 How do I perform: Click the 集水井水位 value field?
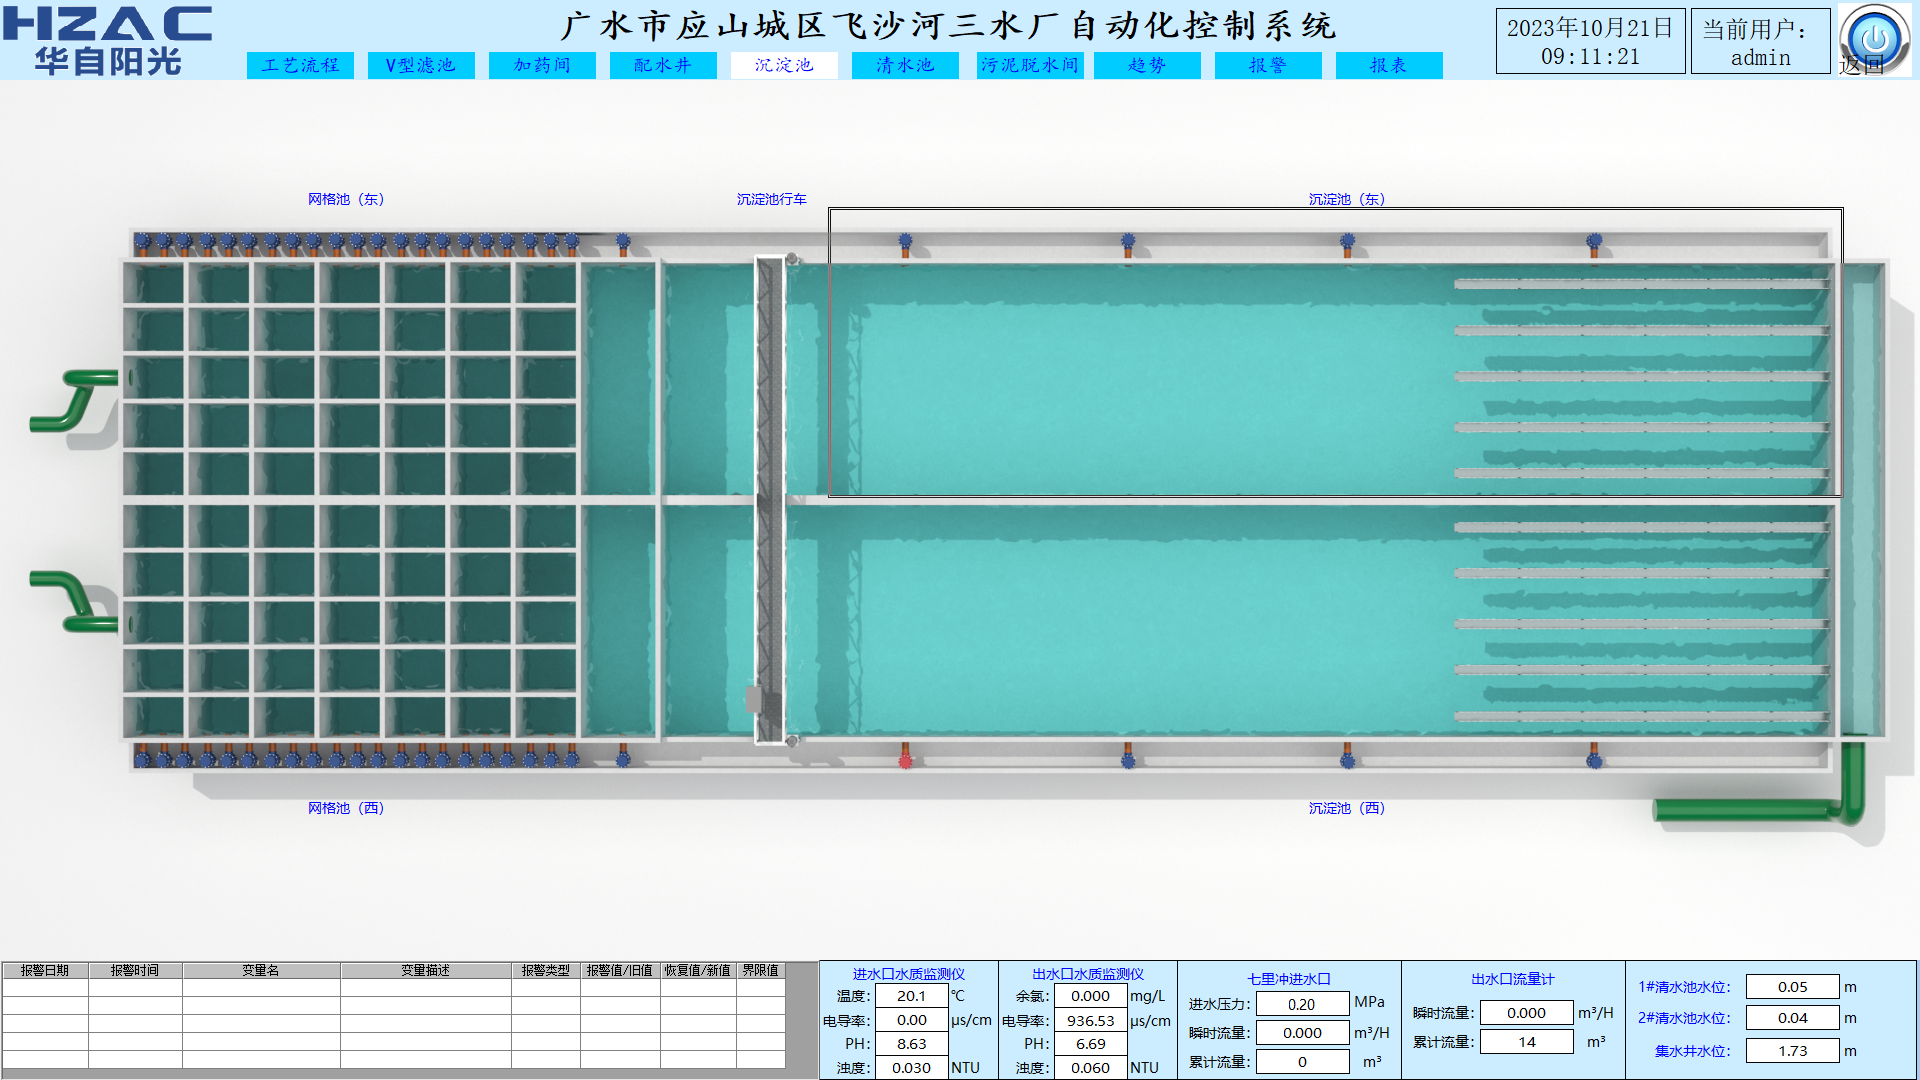tap(1792, 1051)
